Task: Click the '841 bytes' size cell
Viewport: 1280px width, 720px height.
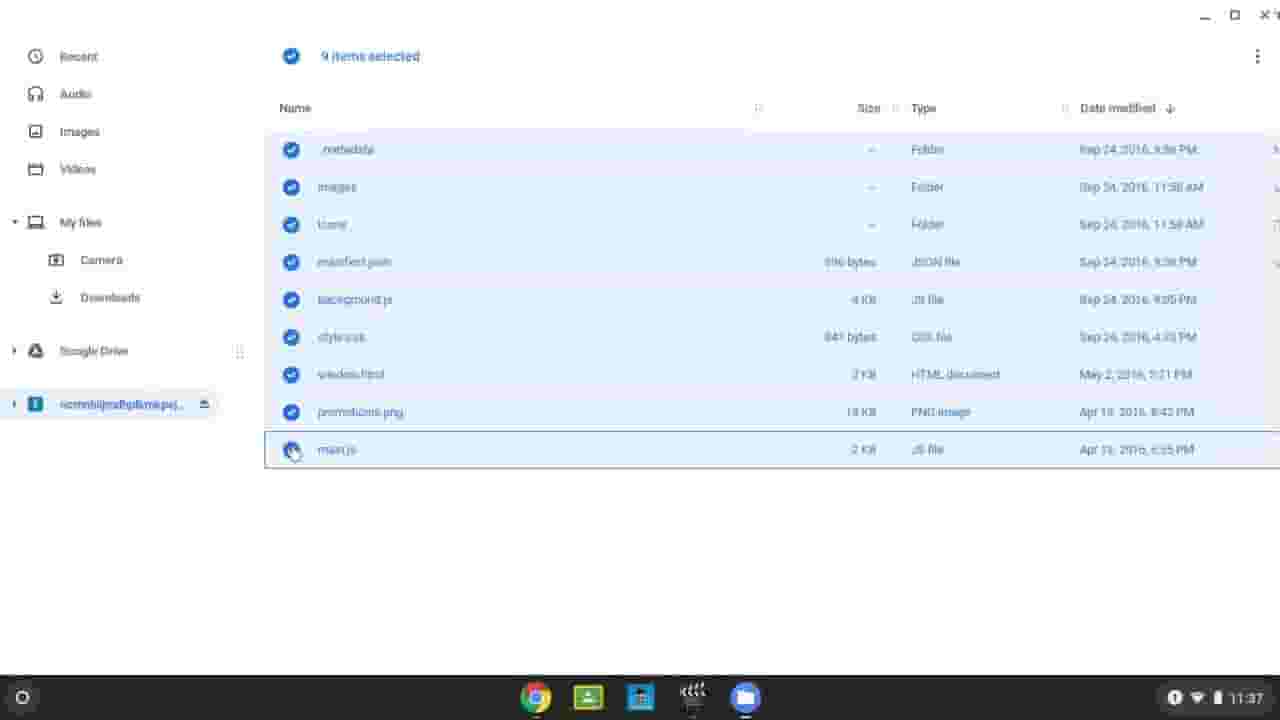Action: pos(850,337)
